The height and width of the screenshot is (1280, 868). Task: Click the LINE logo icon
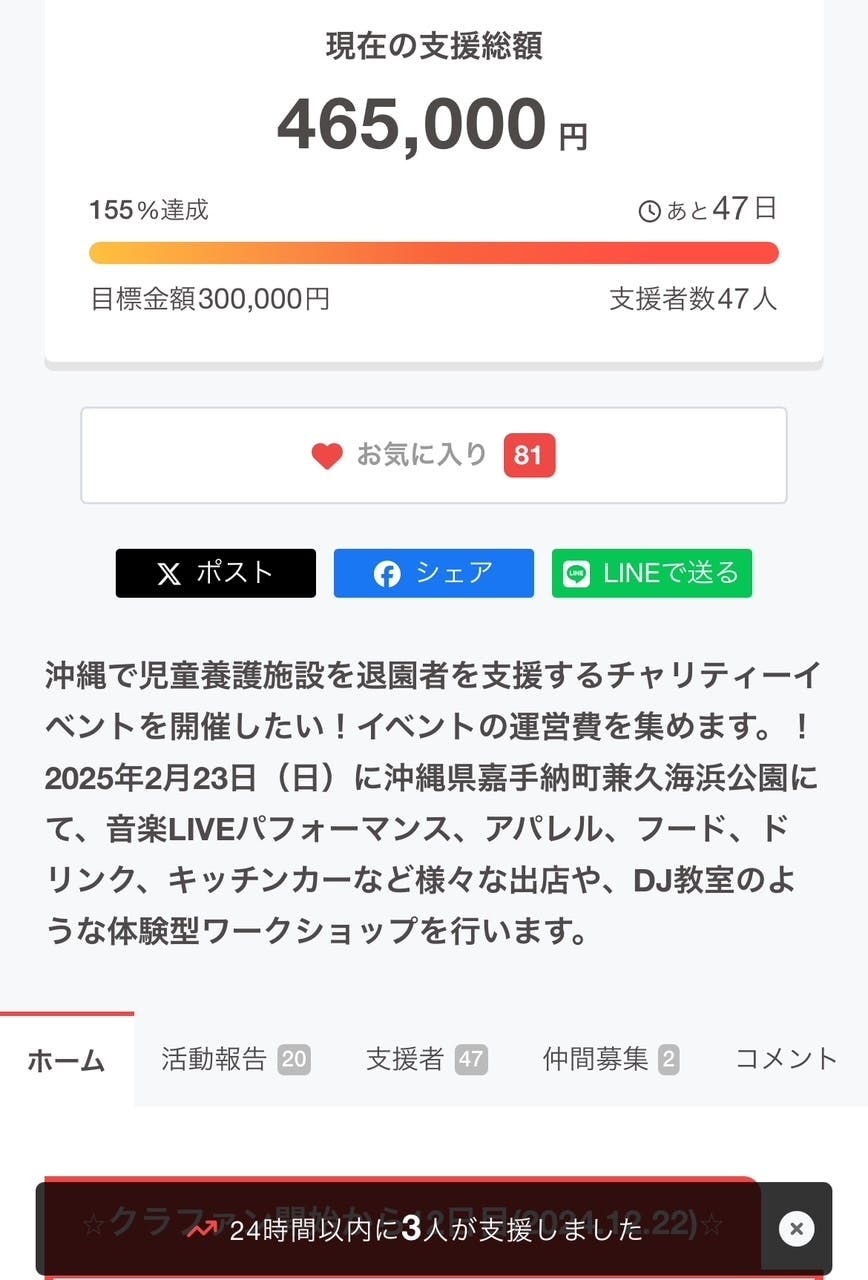[576, 574]
